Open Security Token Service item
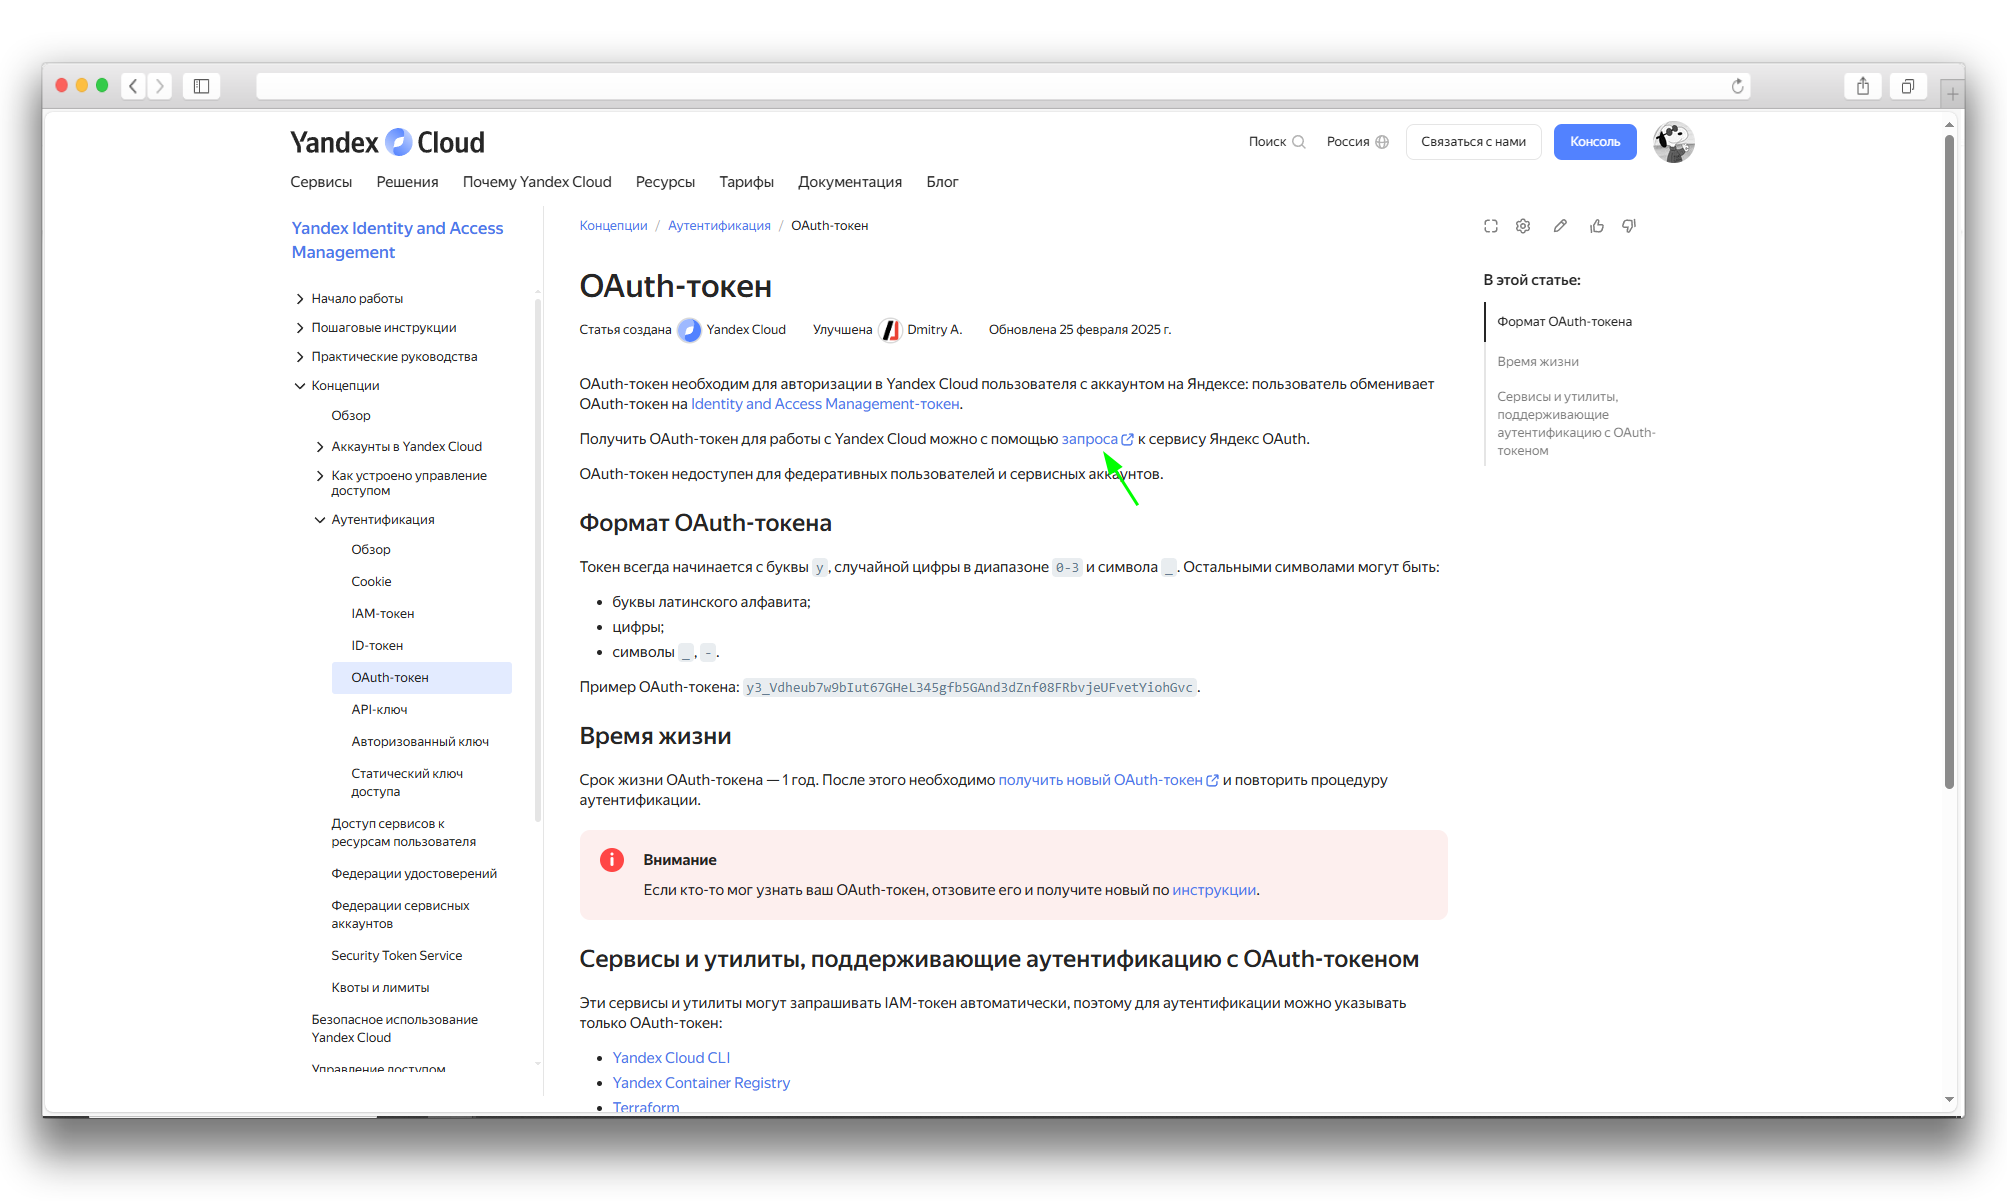Image resolution: width=2007 pixels, height=1201 pixels. pyautogui.click(x=397, y=956)
